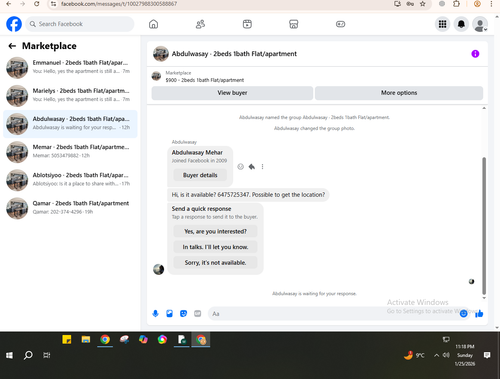Viewport: 500px width, 379px height.
Task: Open more message options dots
Action: point(262,167)
